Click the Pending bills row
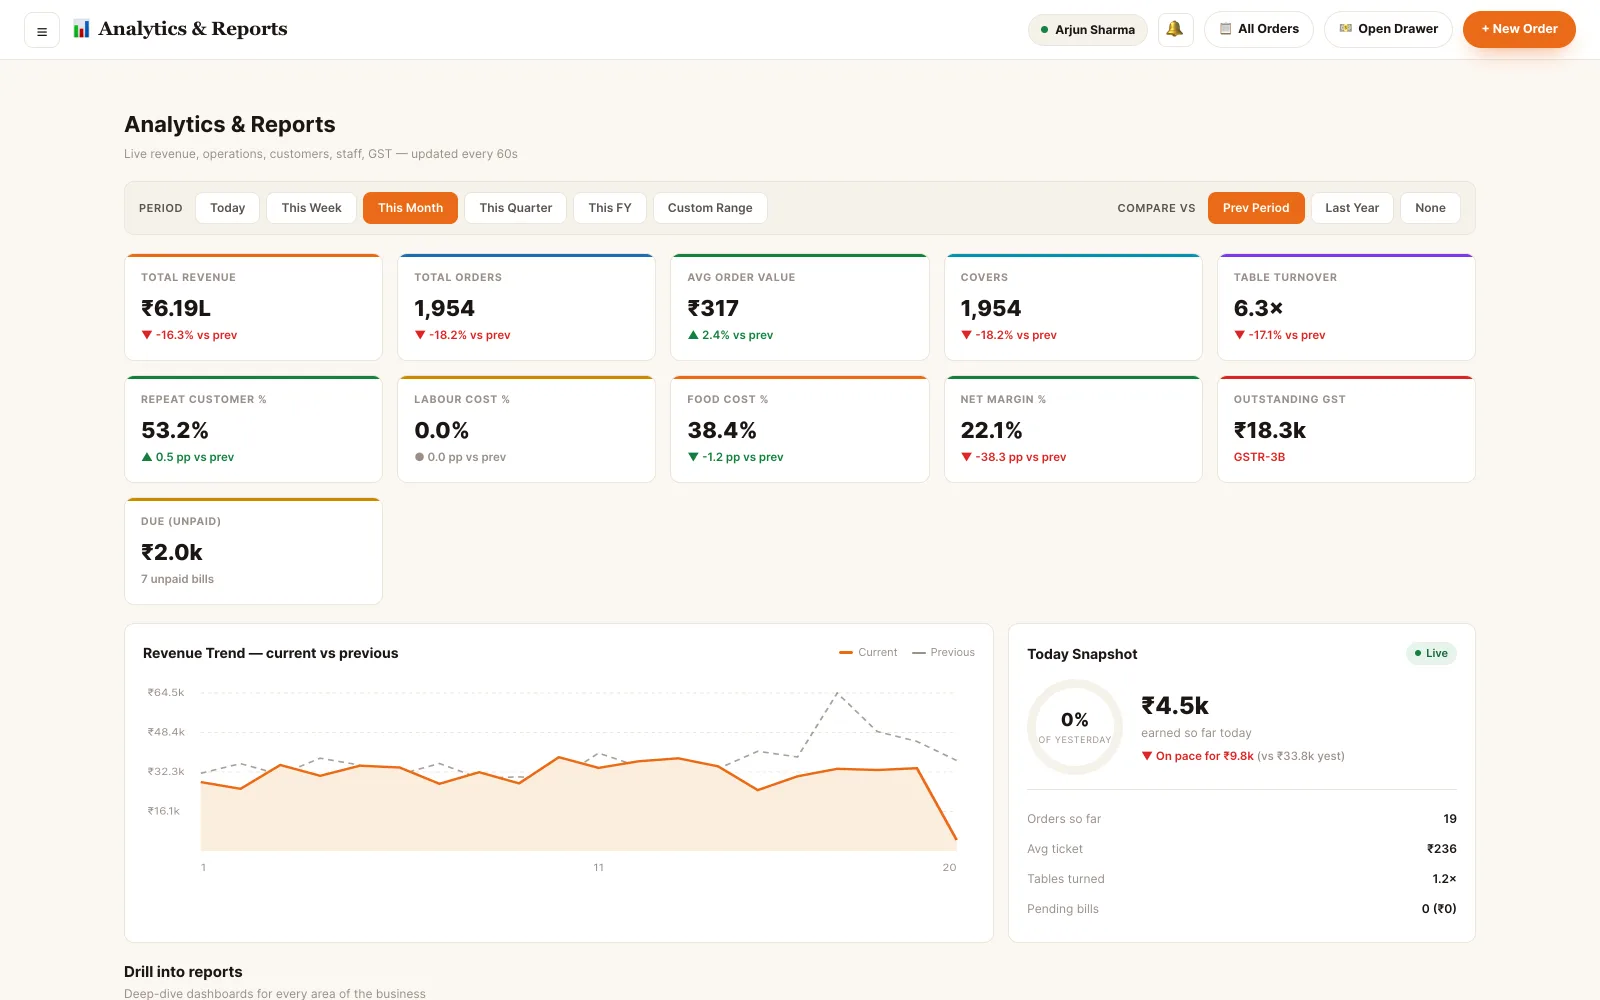 point(1242,909)
